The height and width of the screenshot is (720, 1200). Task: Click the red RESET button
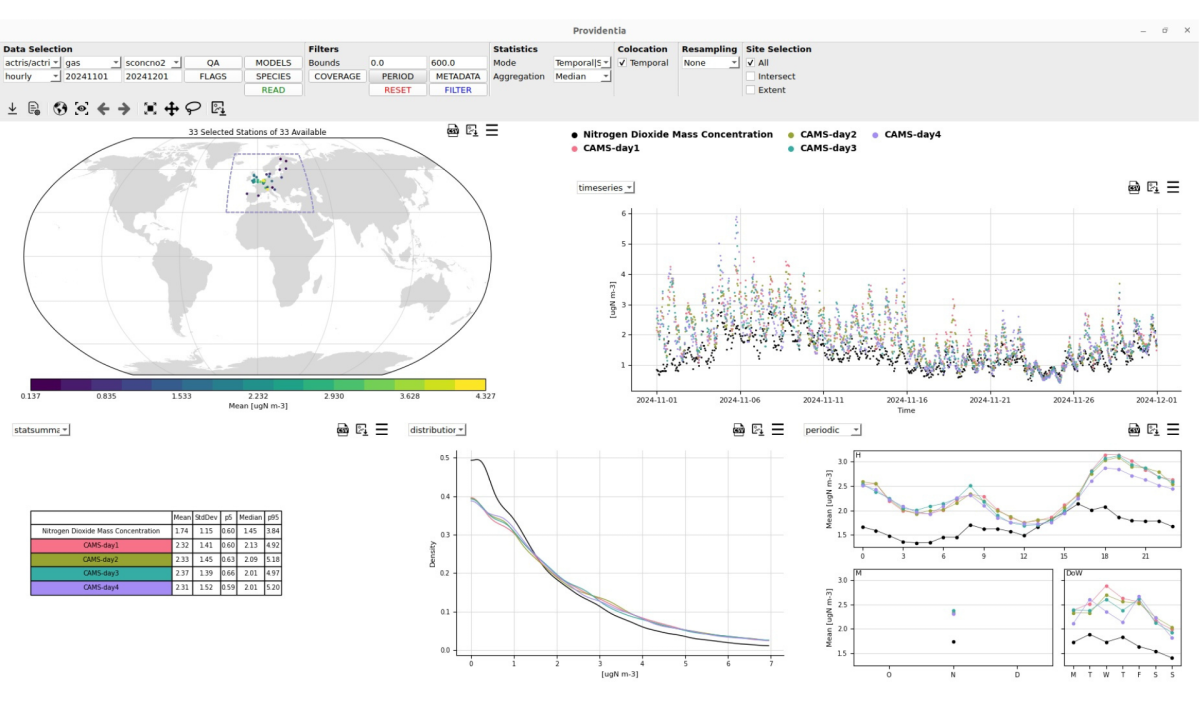point(397,90)
